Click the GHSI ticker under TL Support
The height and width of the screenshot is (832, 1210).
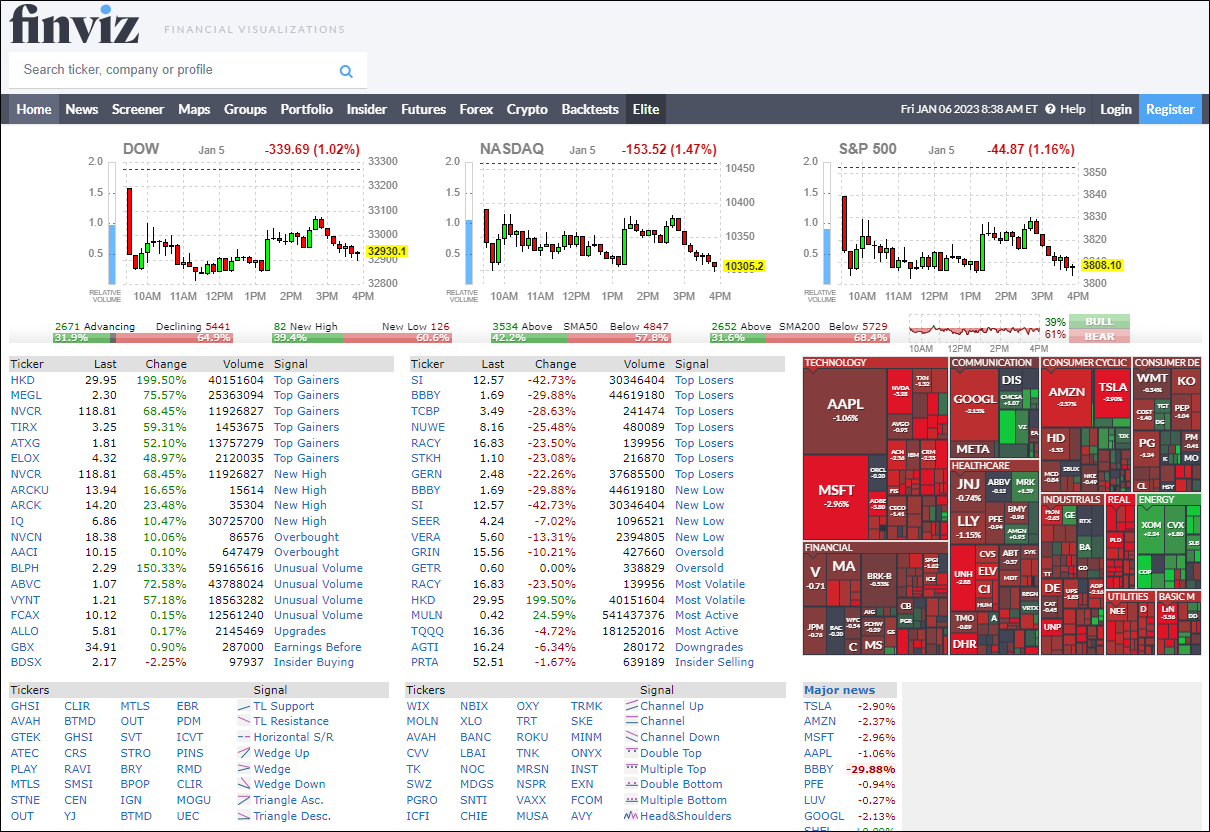coord(25,706)
